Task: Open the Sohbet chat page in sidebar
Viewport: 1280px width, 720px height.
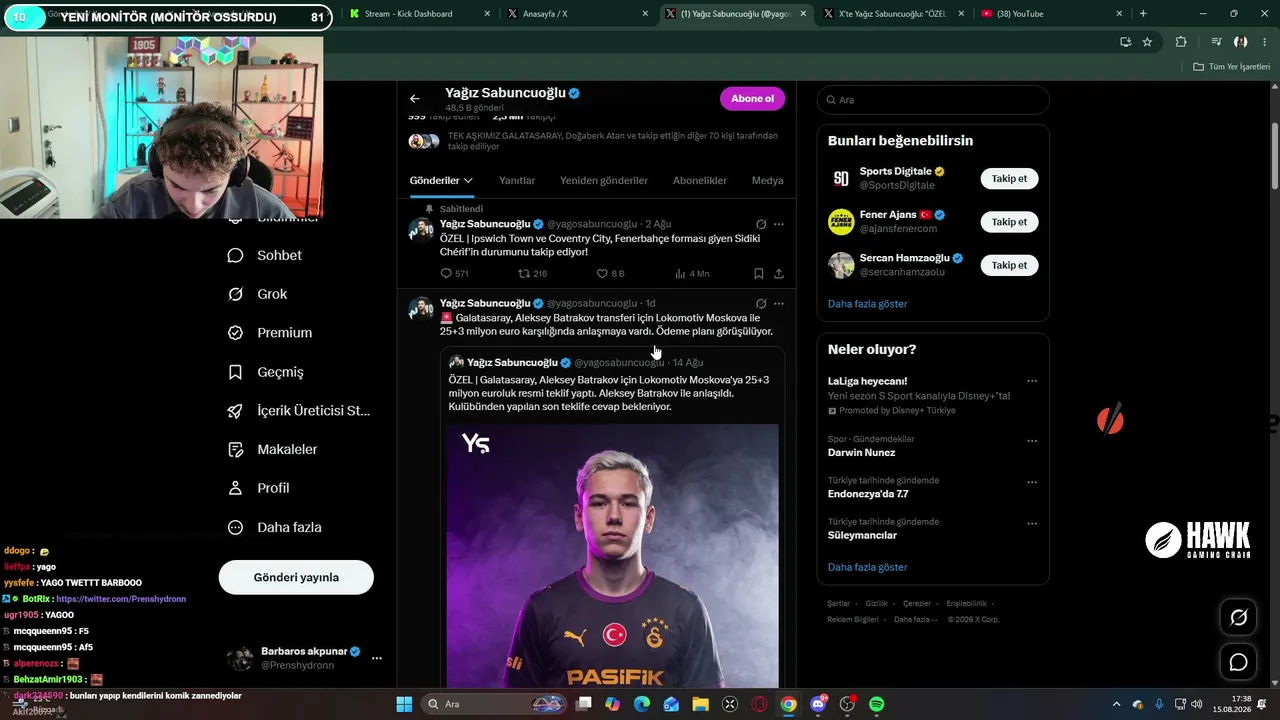Action: [x=265, y=255]
